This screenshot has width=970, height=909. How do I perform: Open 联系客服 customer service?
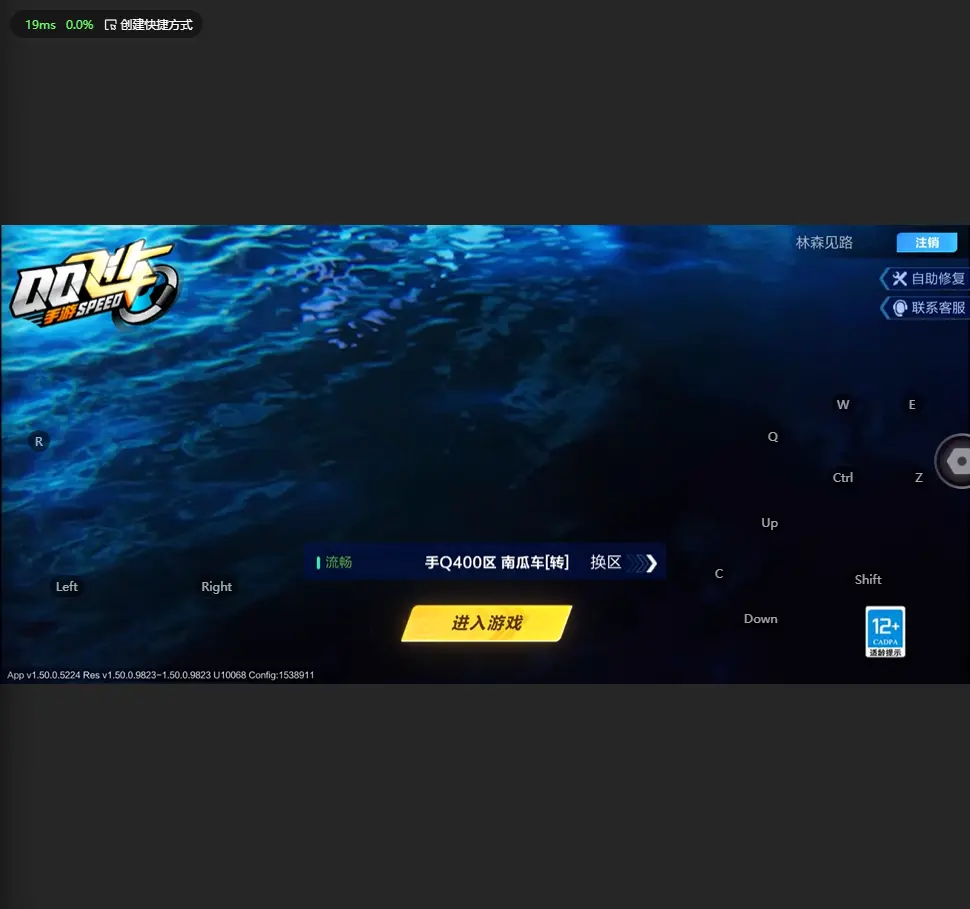click(925, 308)
